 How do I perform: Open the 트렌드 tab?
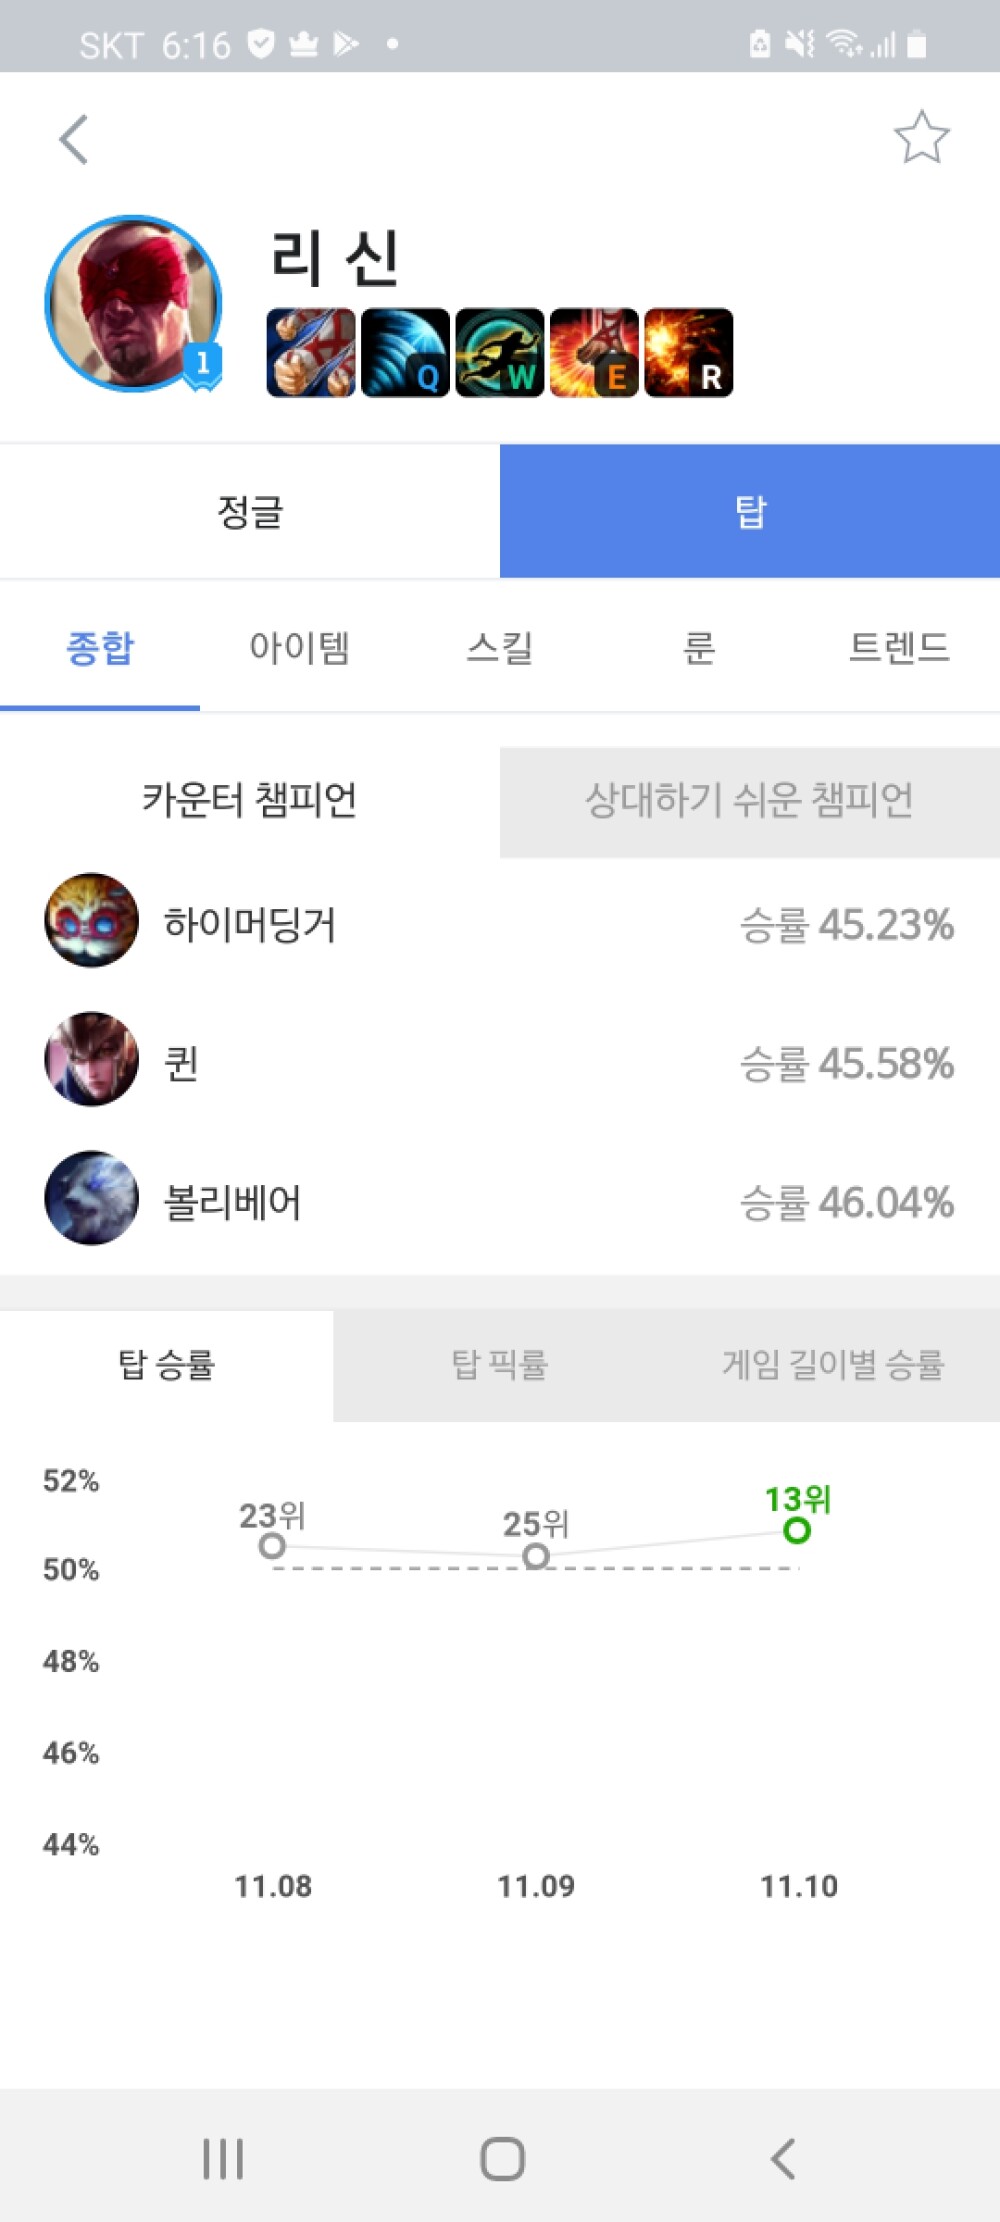click(900, 648)
